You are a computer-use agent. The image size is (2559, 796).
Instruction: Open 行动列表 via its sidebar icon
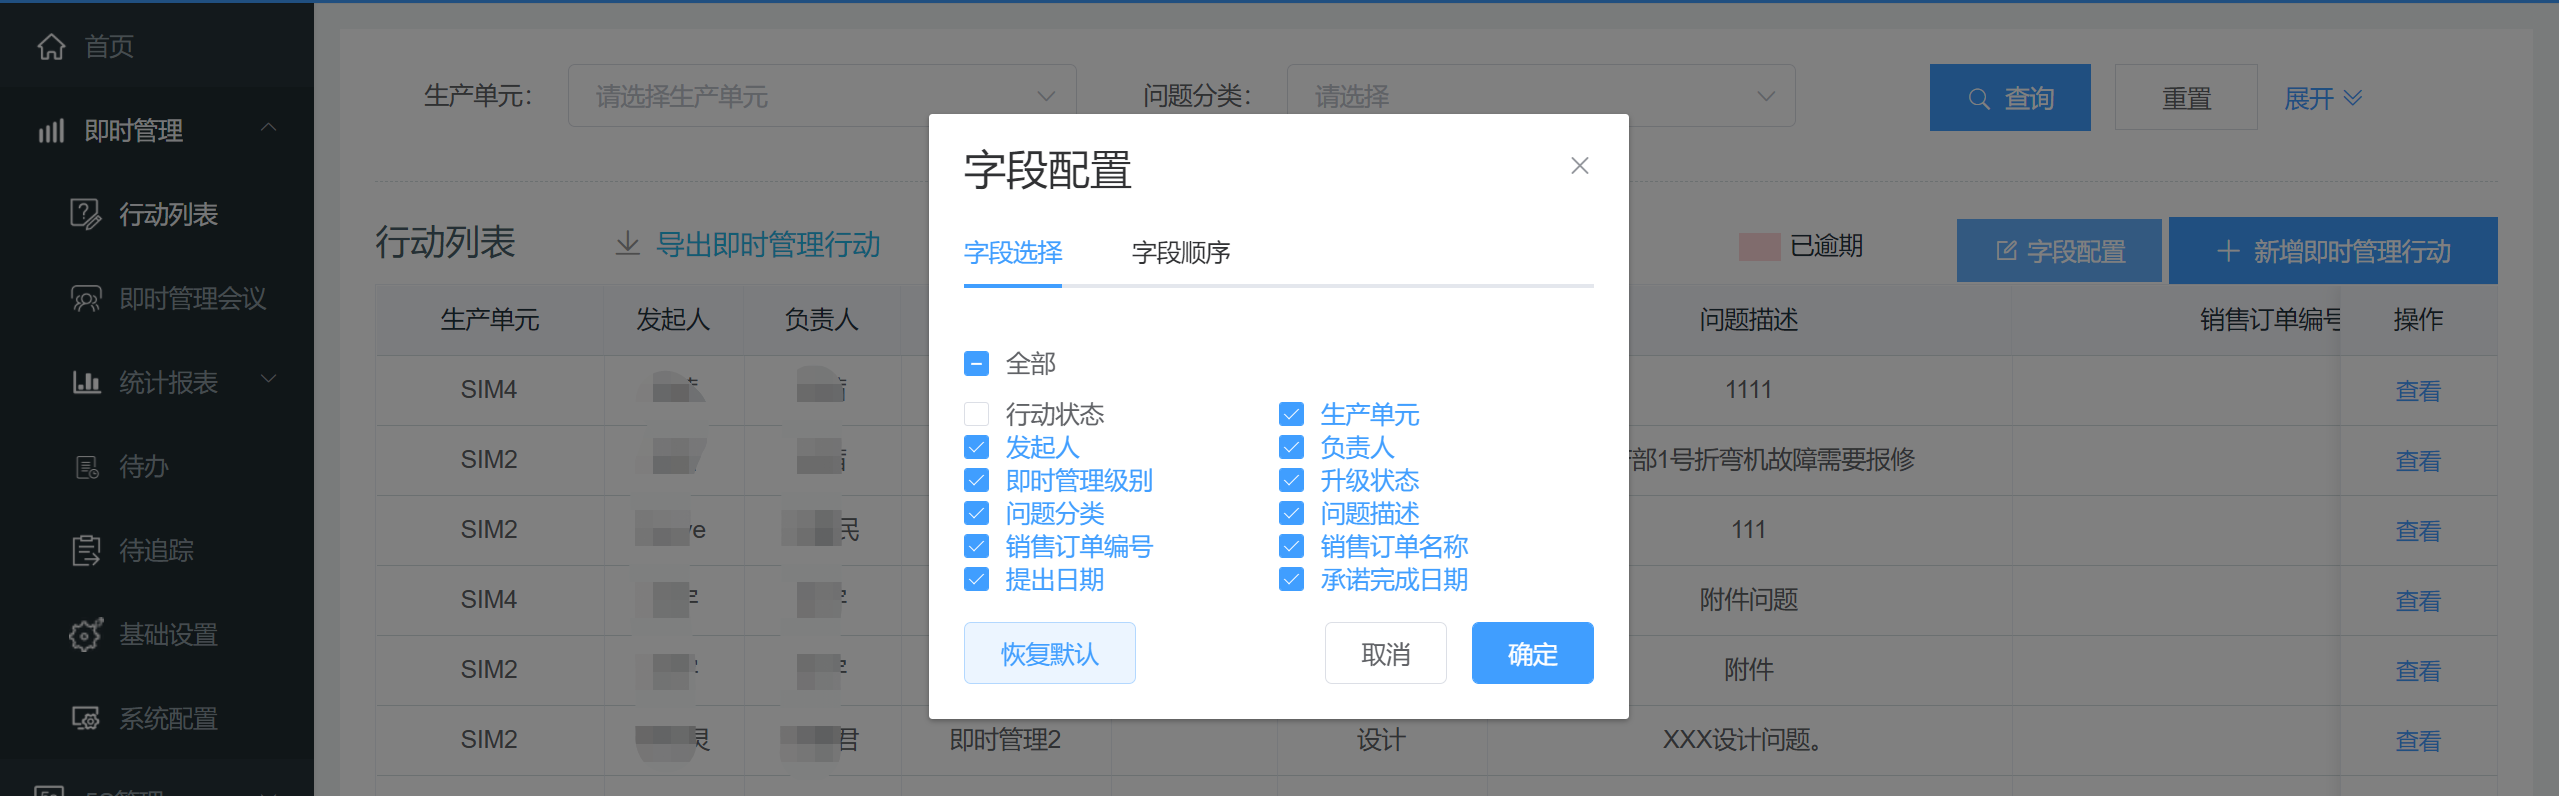point(85,214)
